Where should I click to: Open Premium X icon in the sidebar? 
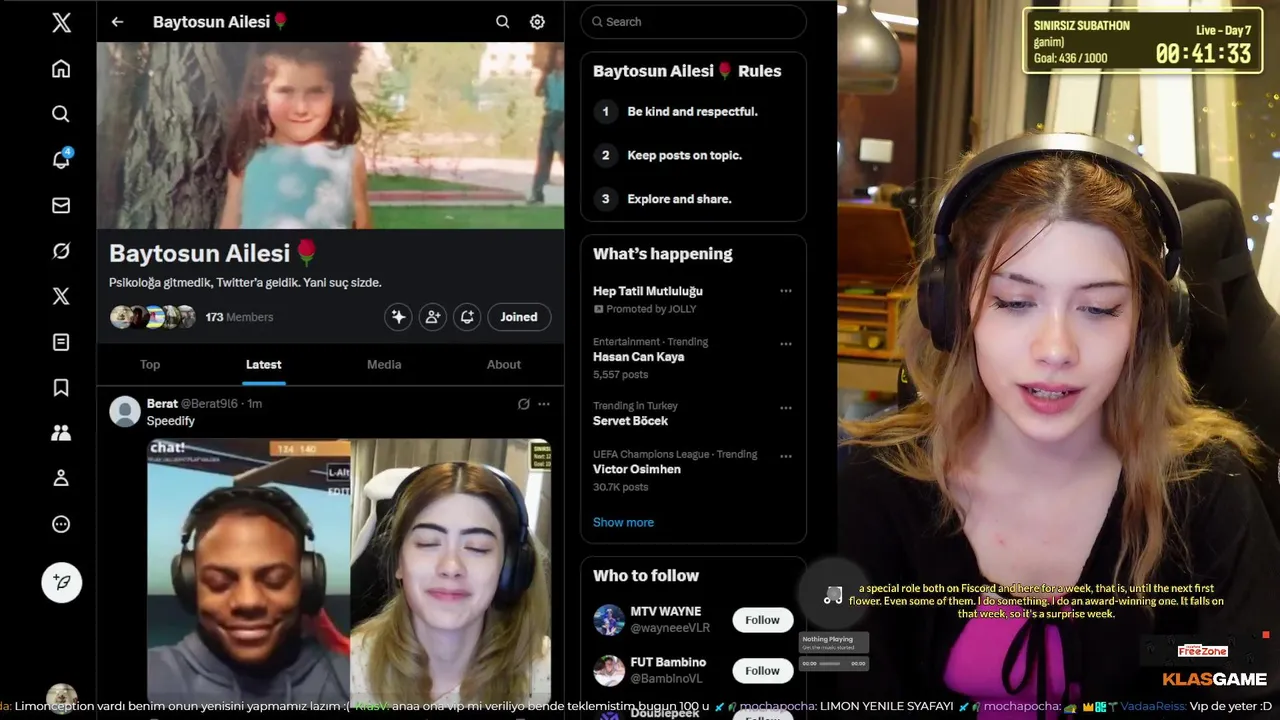pyautogui.click(x=61, y=296)
